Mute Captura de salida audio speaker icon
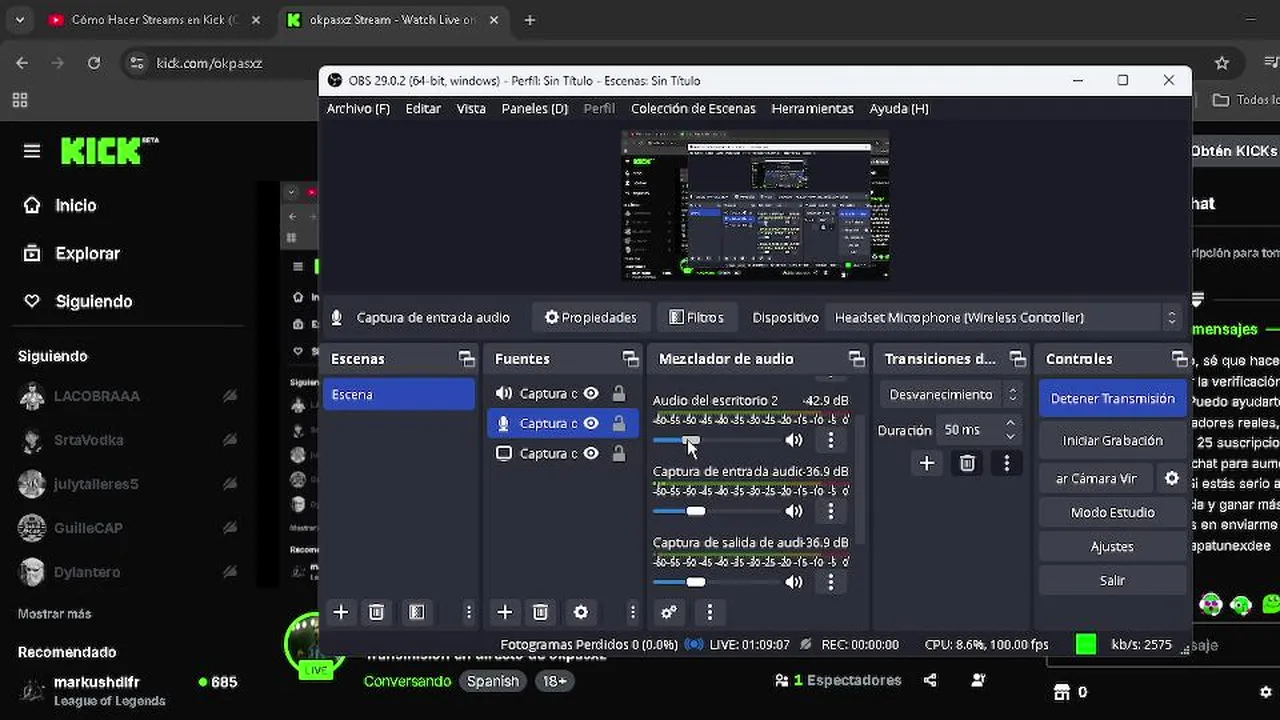 tap(794, 582)
